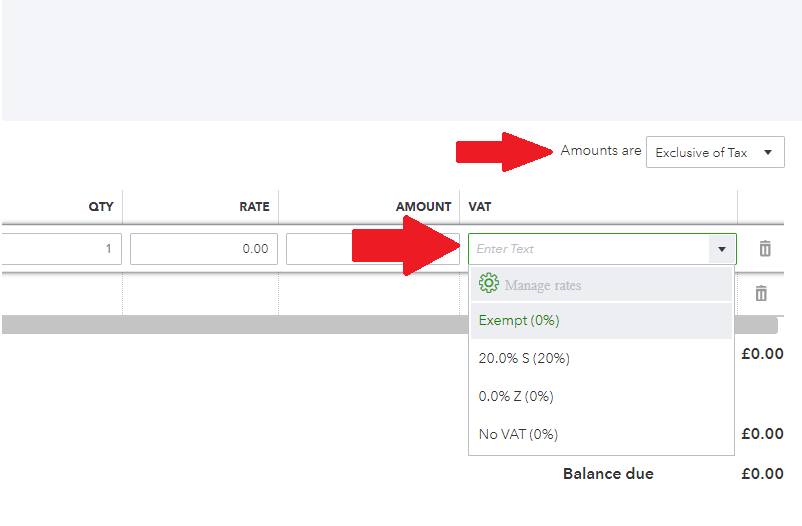Focus the RATE input showing 0.00
This screenshot has width=802, height=526.
pos(203,249)
